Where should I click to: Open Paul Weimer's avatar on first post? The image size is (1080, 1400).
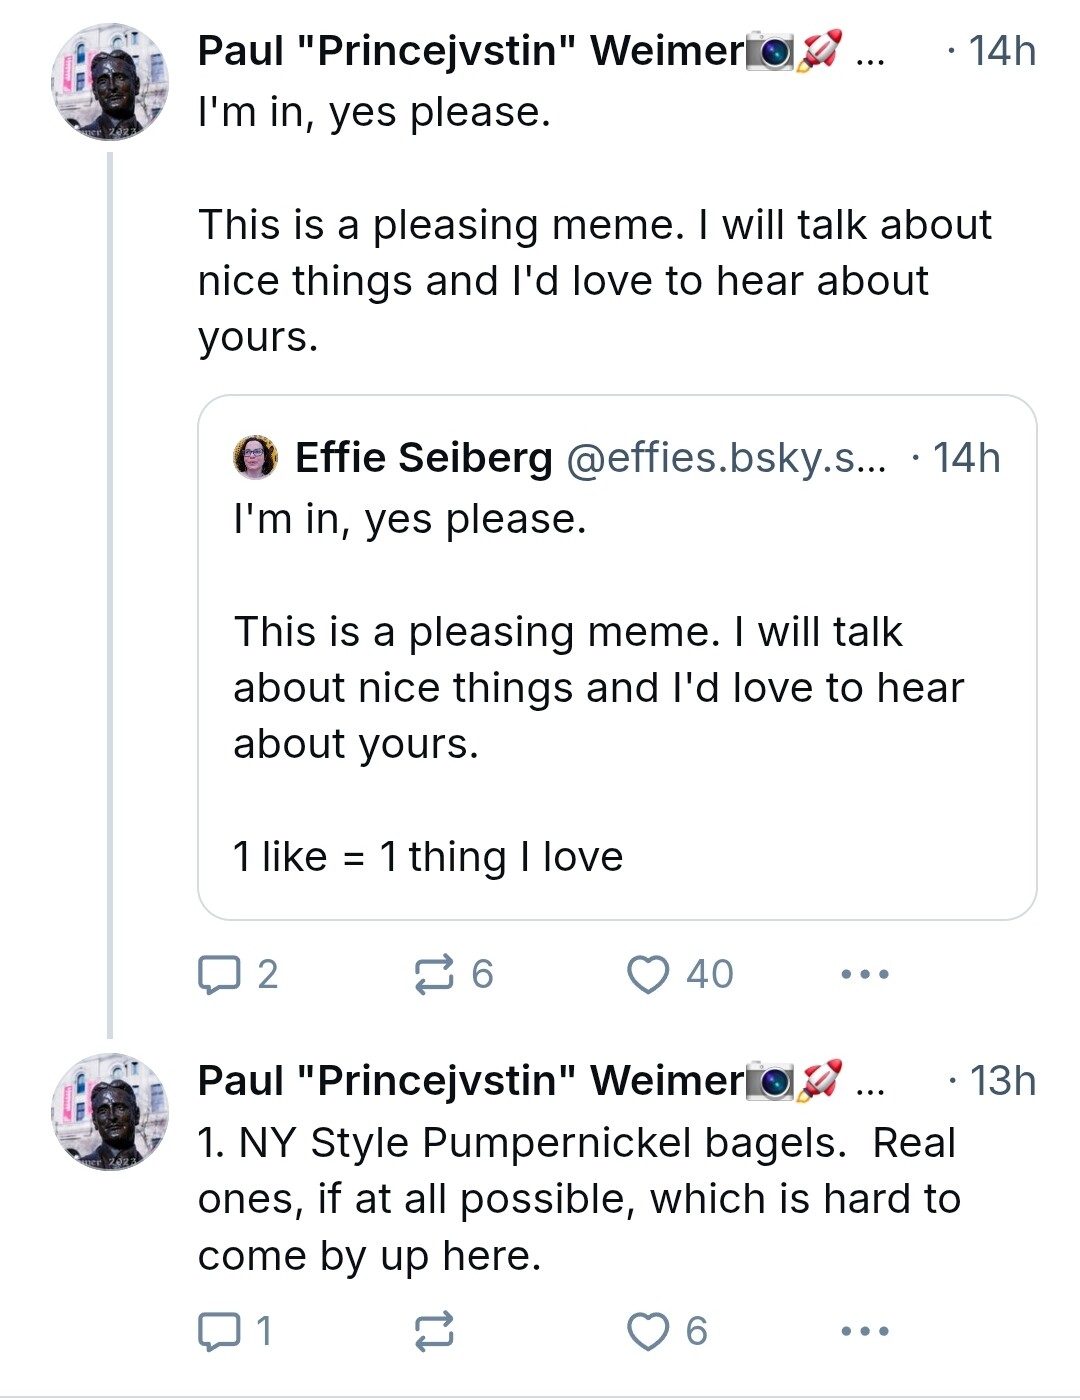(x=110, y=82)
